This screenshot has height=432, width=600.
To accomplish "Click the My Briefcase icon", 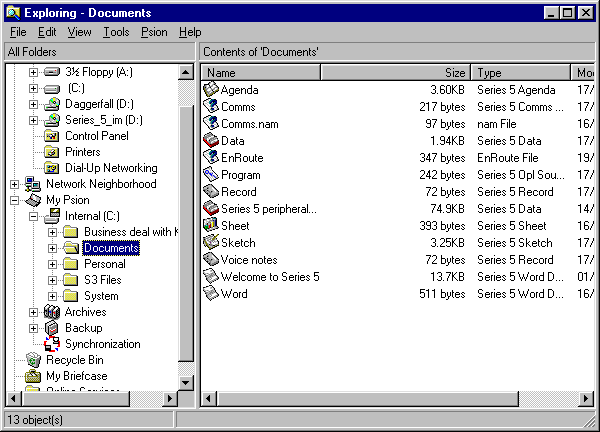I will click(33, 376).
